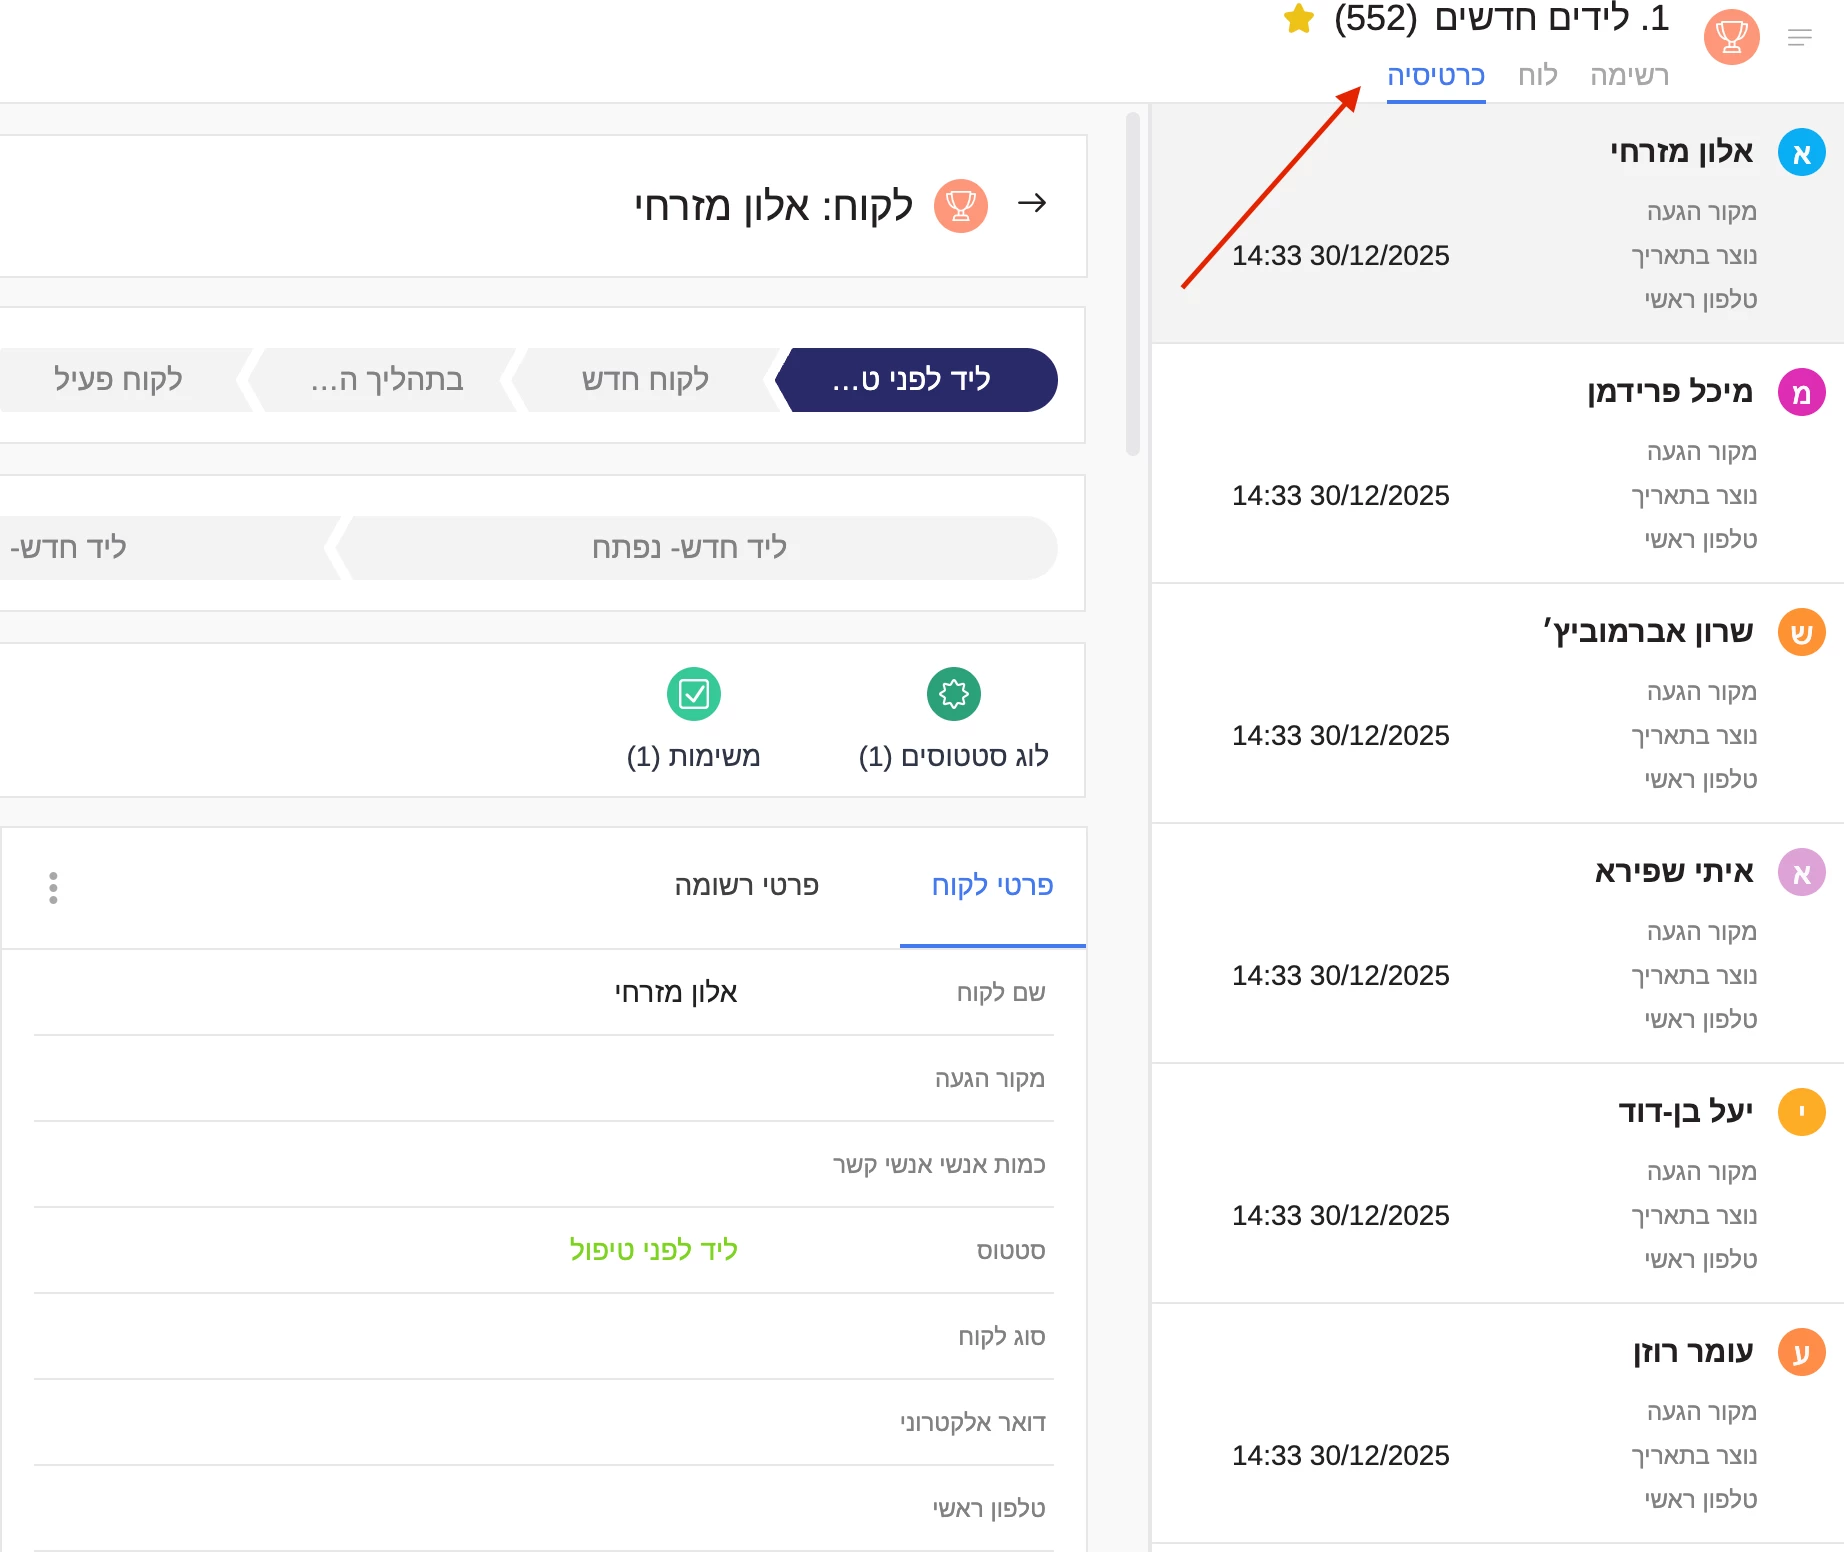Screen dimensions: 1844x1552
Task: Open the יעל בן-דוד lead card name
Action: (1685, 1112)
